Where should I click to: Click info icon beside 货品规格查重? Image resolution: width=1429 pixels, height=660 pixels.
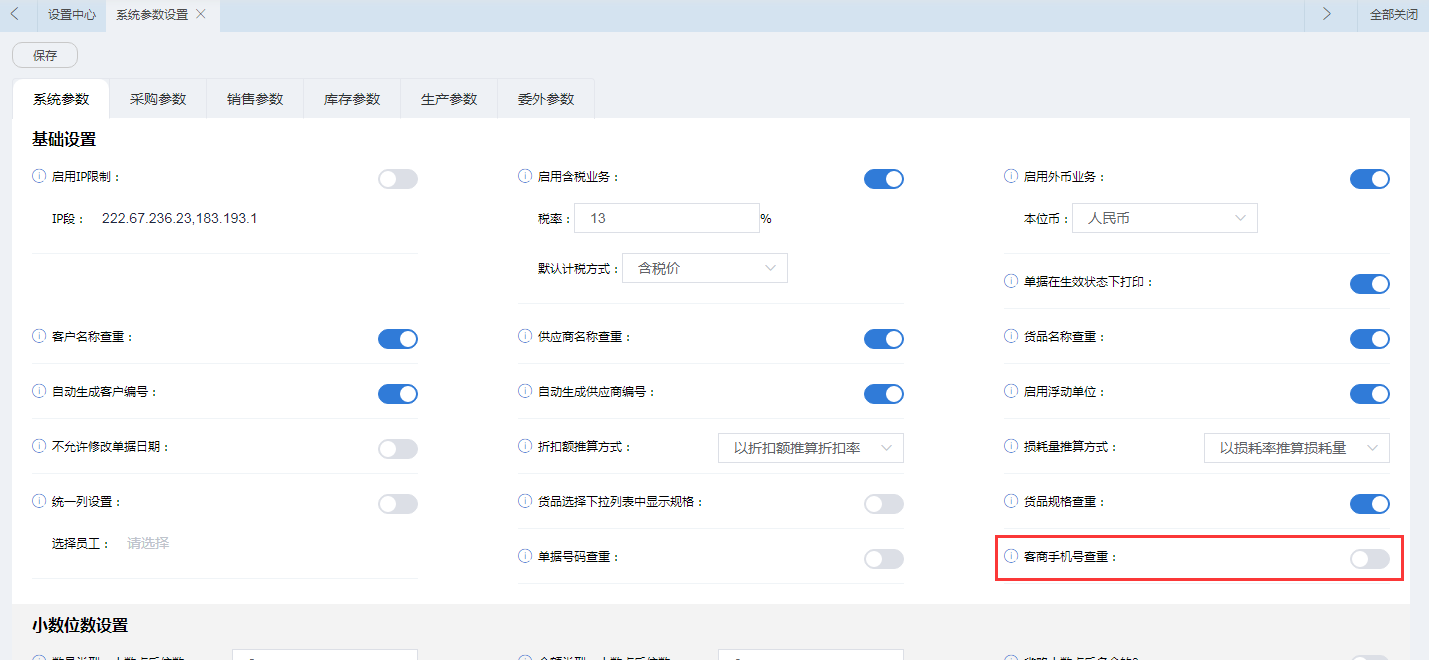(1011, 501)
